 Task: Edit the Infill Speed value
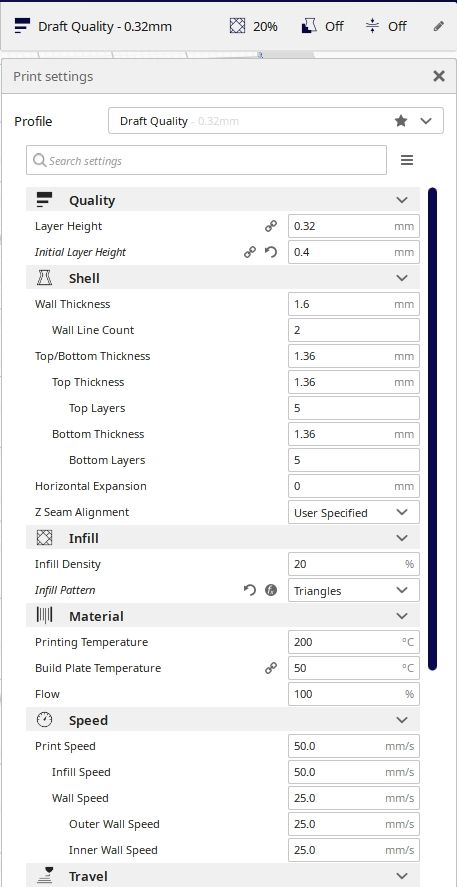(354, 773)
